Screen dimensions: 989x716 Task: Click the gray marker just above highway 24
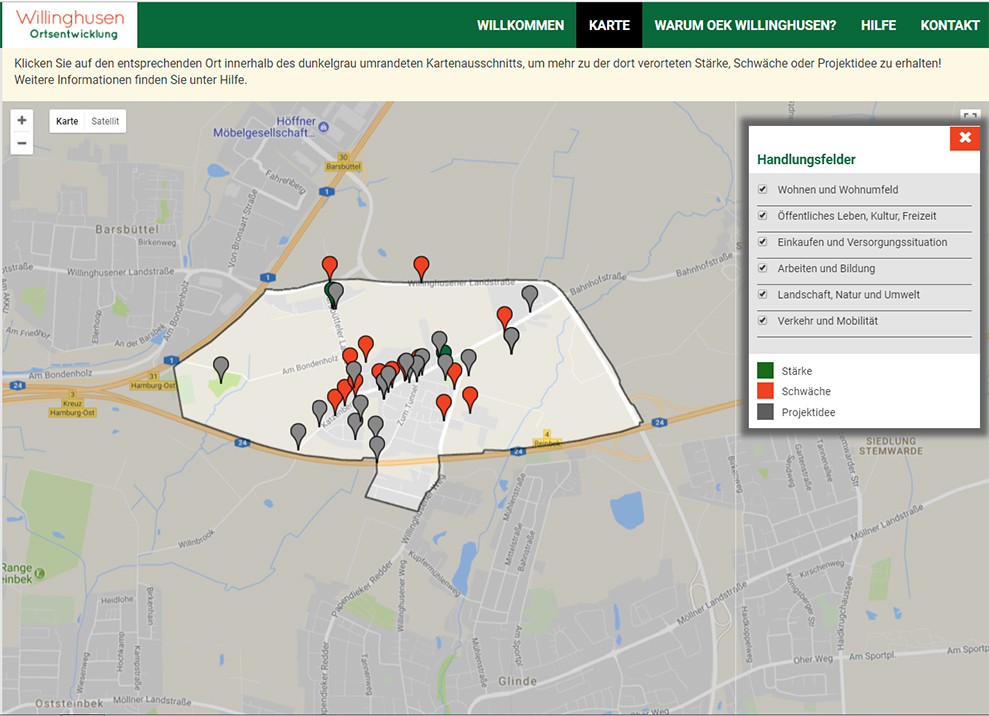point(298,434)
